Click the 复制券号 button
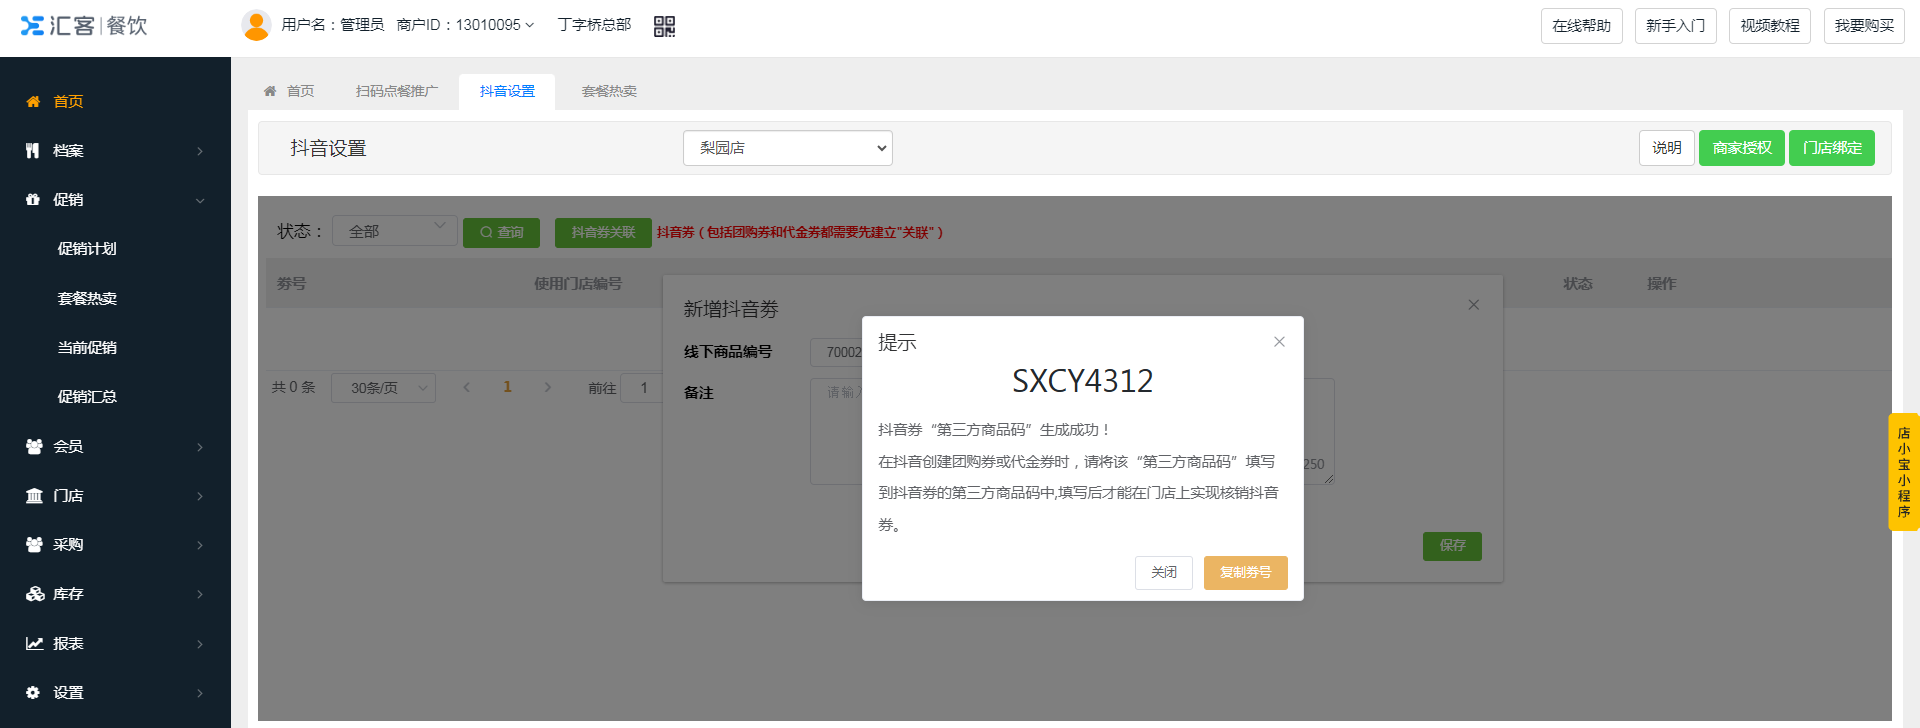The width and height of the screenshot is (1920, 728). (1245, 572)
